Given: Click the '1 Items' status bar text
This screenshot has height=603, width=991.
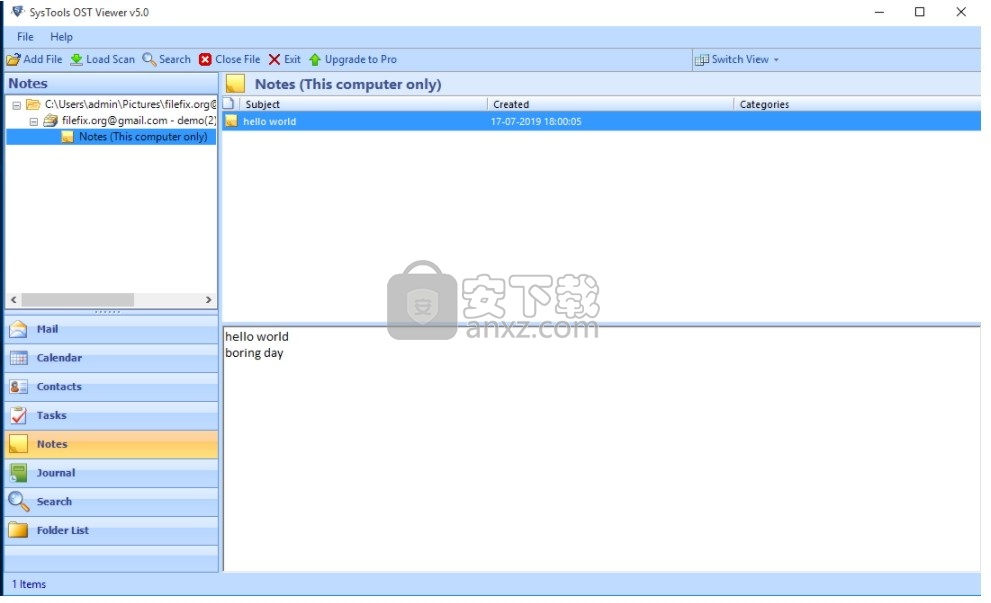Looking at the screenshot, I should coord(29,584).
